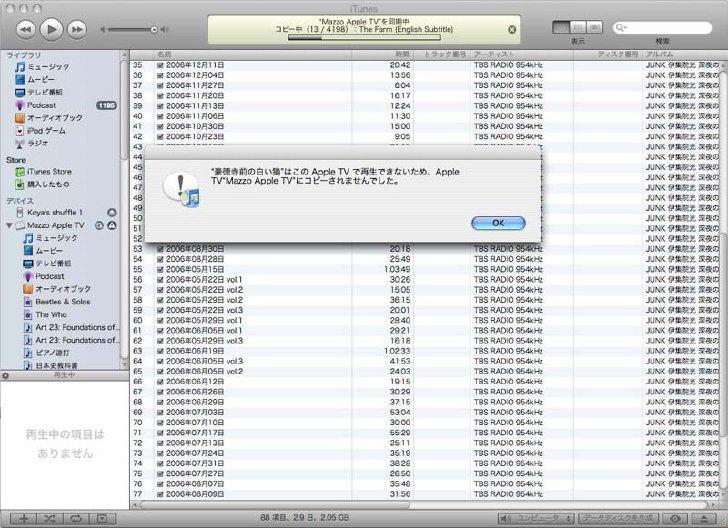
Task: Click the play button
Action: pos(51,29)
